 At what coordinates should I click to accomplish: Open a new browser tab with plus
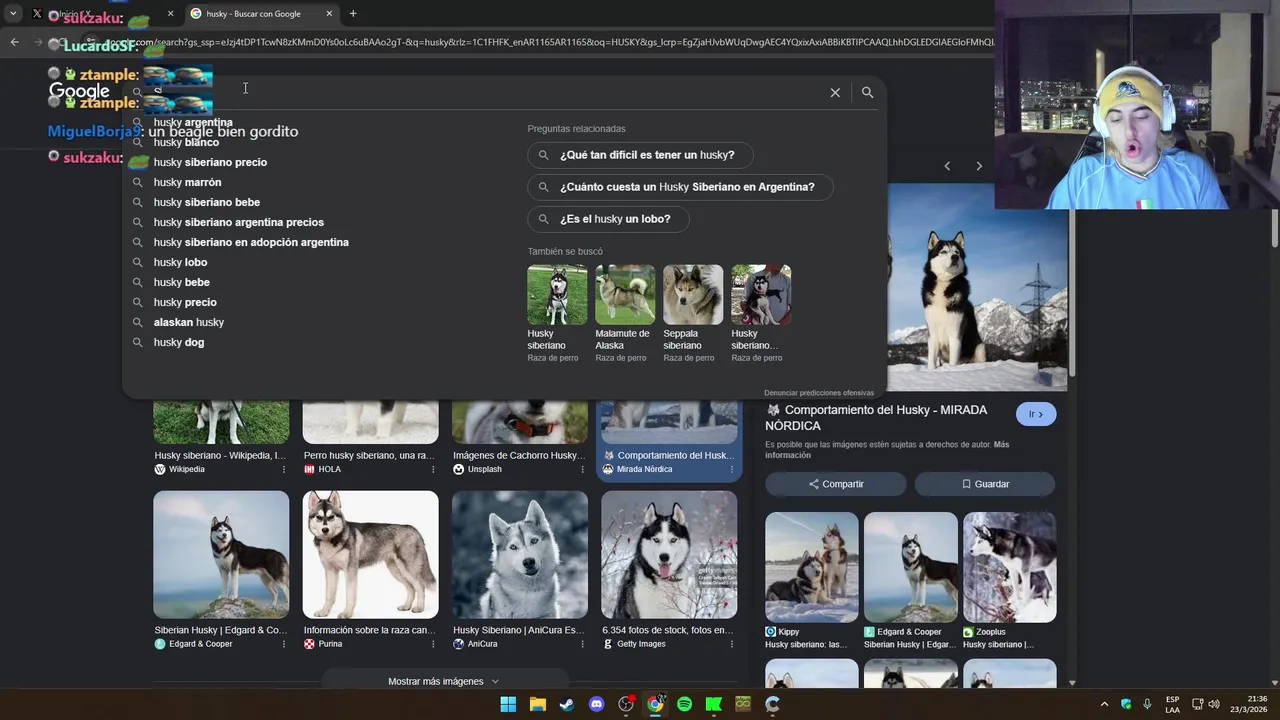353,13
